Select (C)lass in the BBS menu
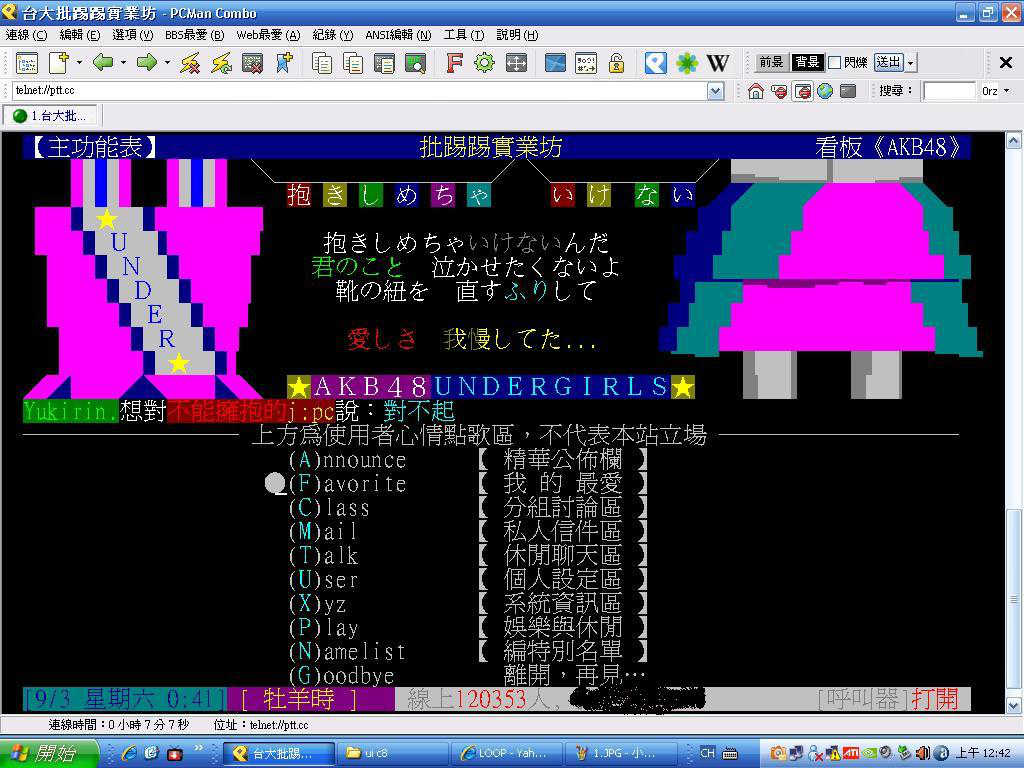This screenshot has height=768, width=1024. click(329, 507)
